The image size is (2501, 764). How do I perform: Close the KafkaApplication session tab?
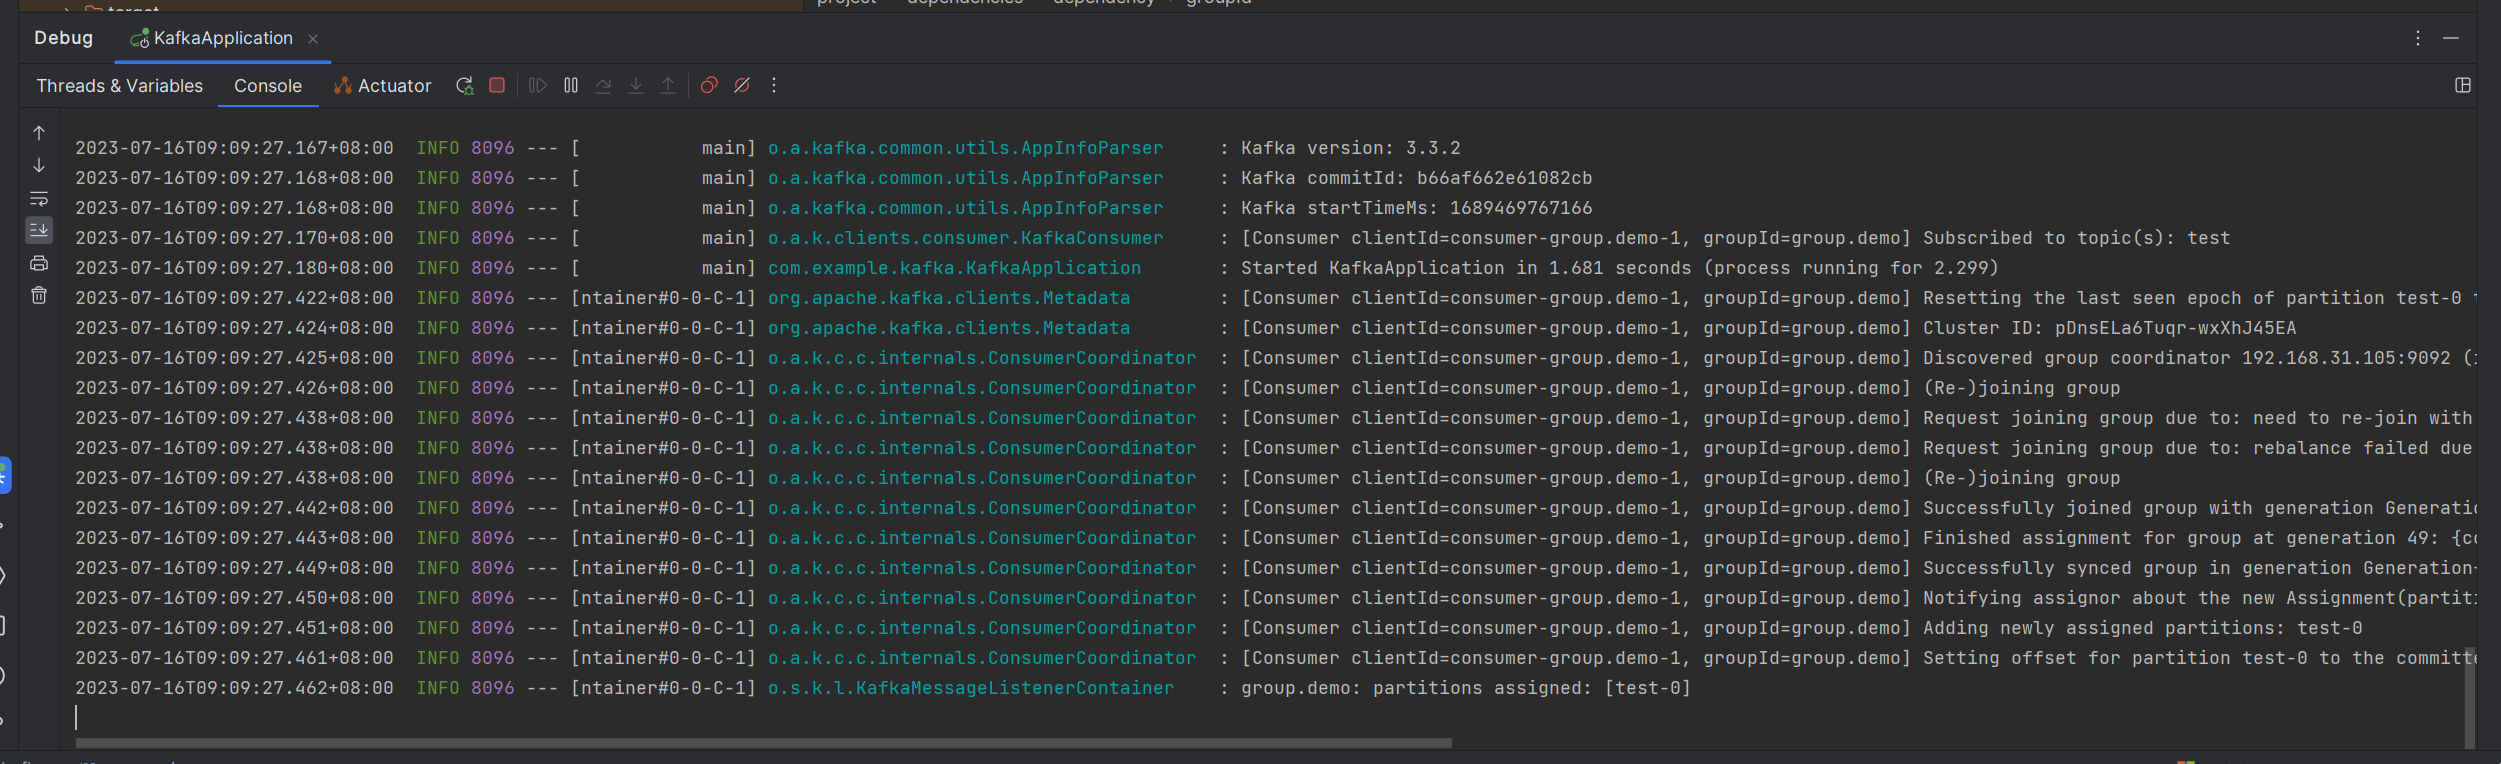click(x=313, y=39)
